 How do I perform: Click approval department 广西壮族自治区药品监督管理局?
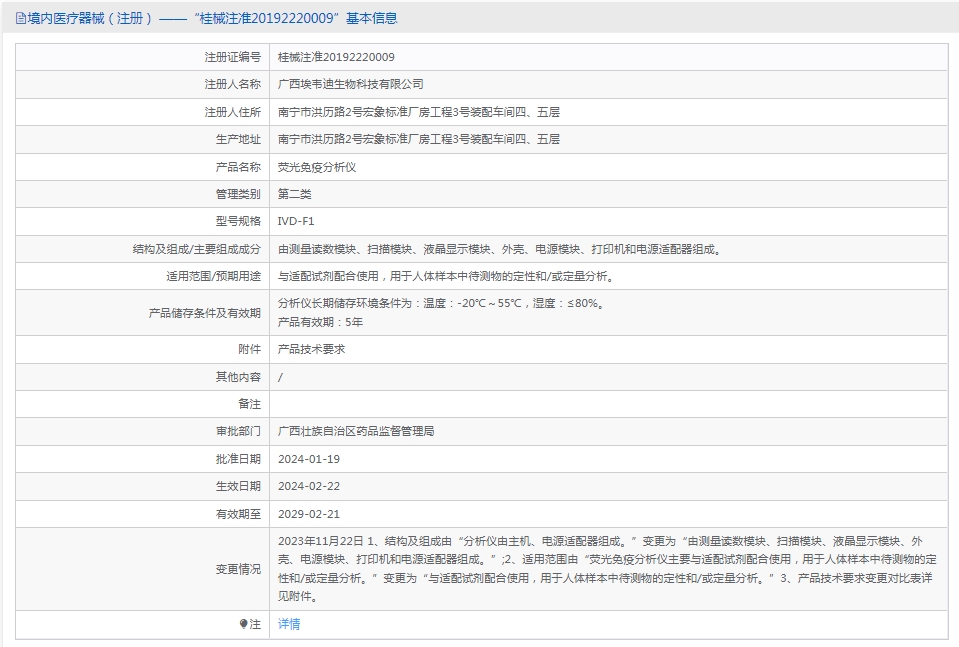355,431
